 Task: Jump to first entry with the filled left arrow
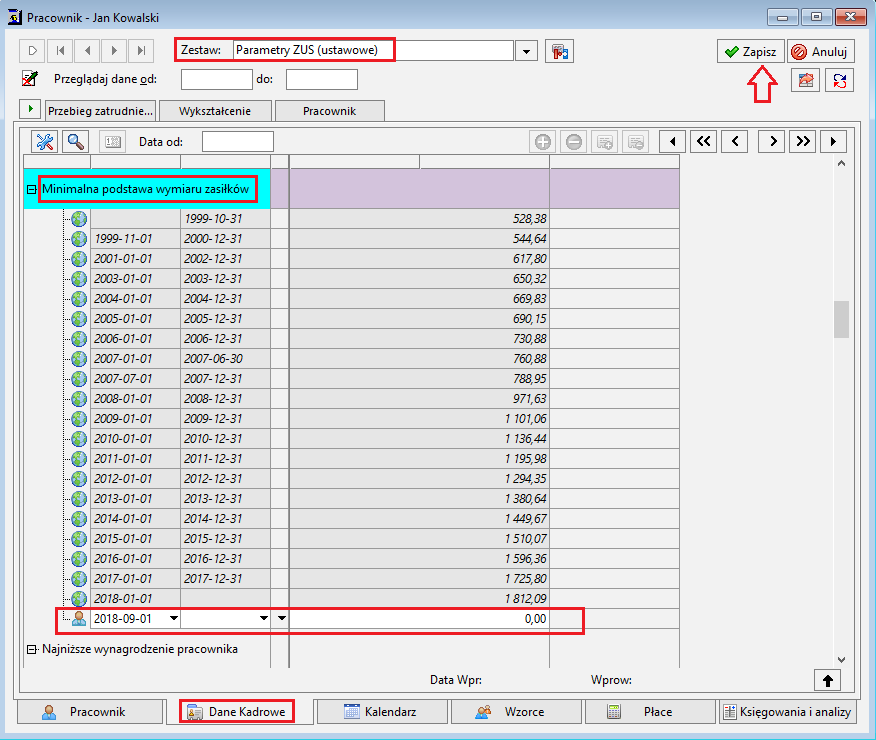tap(673, 141)
